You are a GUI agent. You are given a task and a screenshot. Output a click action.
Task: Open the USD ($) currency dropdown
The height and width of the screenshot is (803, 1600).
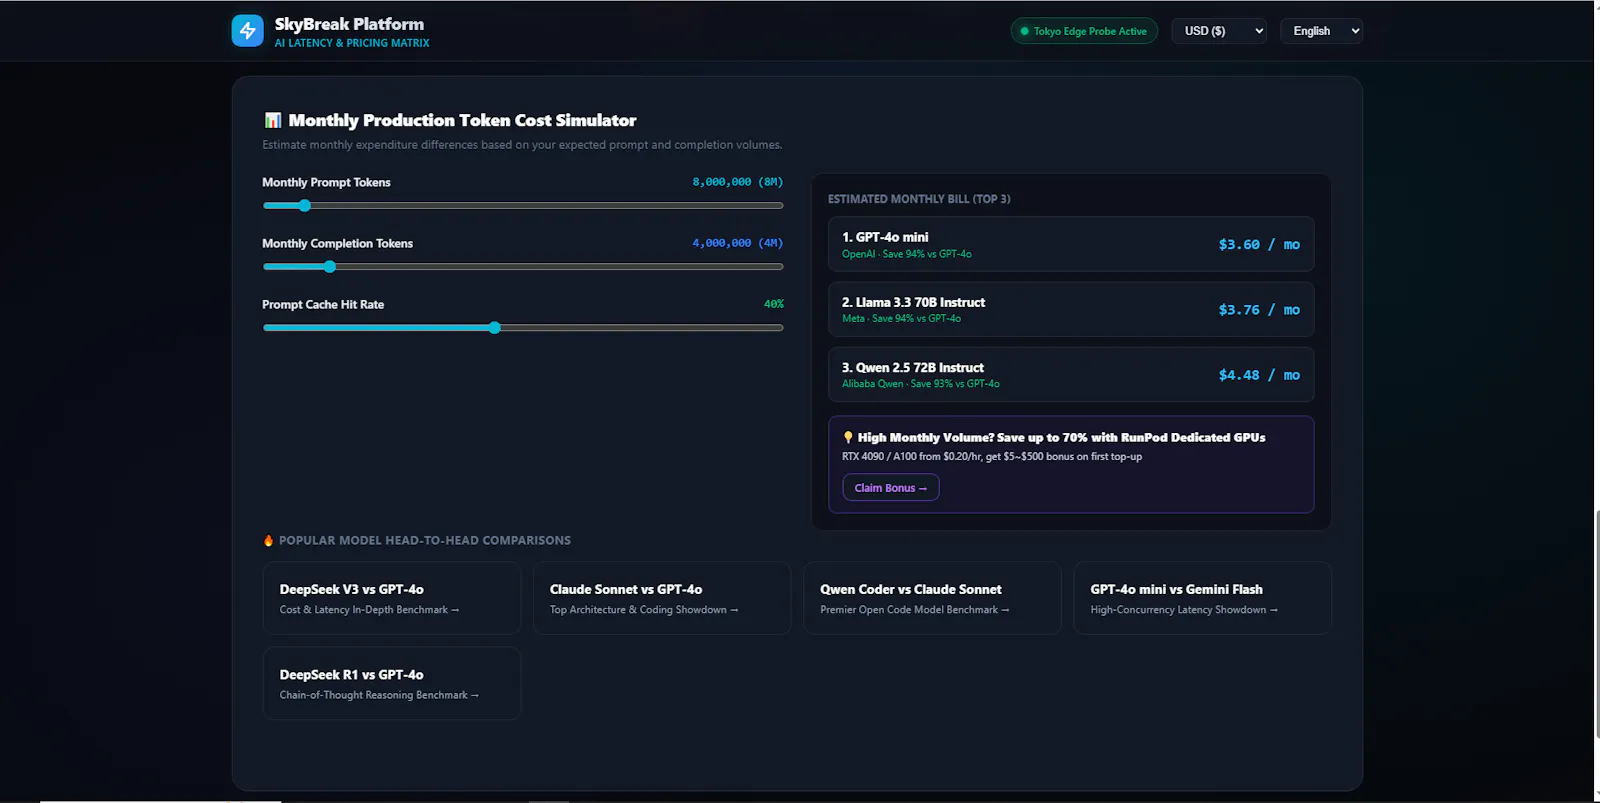pos(1219,31)
